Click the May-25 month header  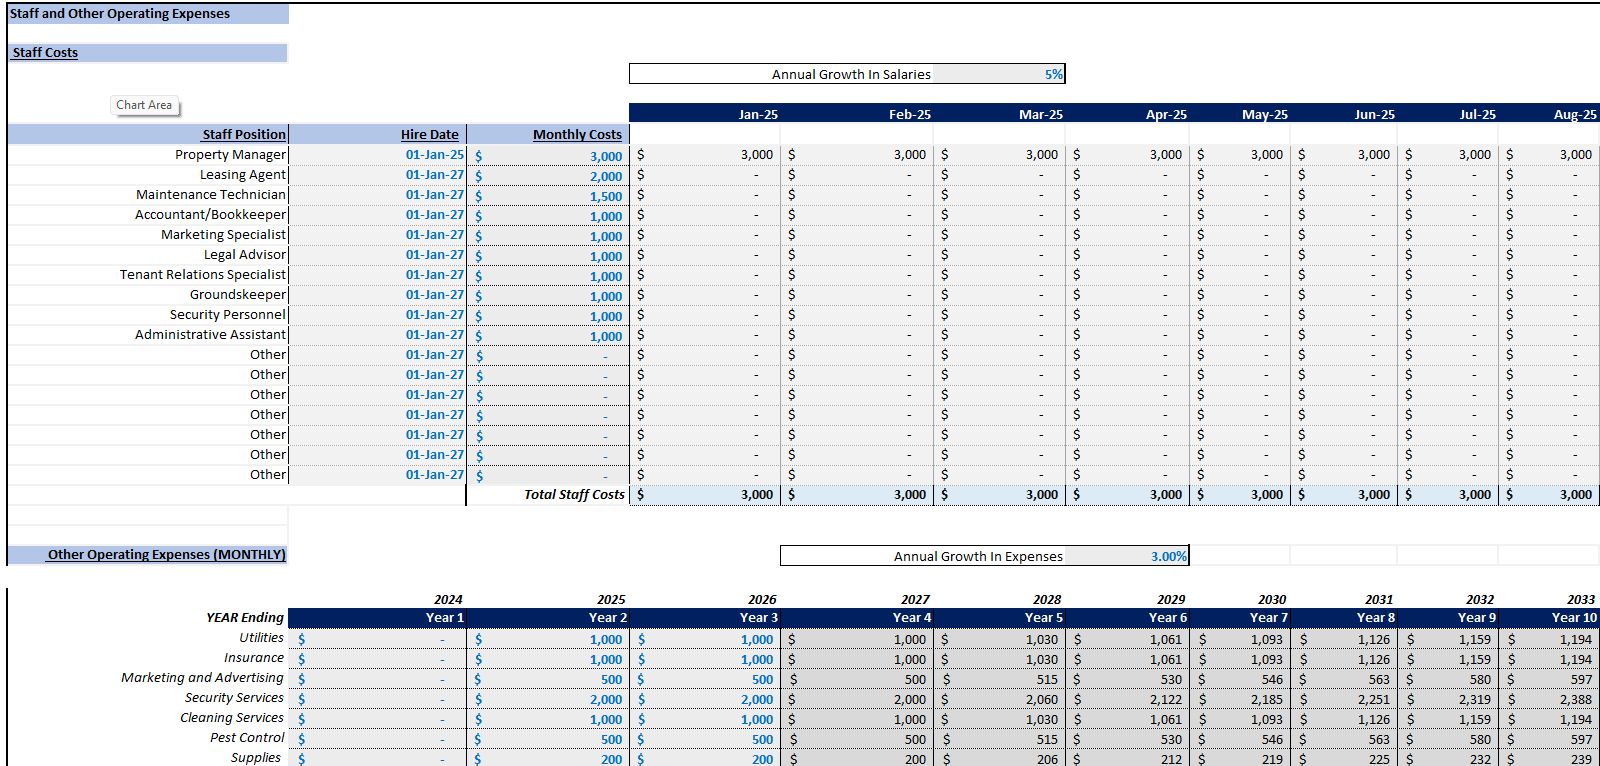coord(1265,115)
